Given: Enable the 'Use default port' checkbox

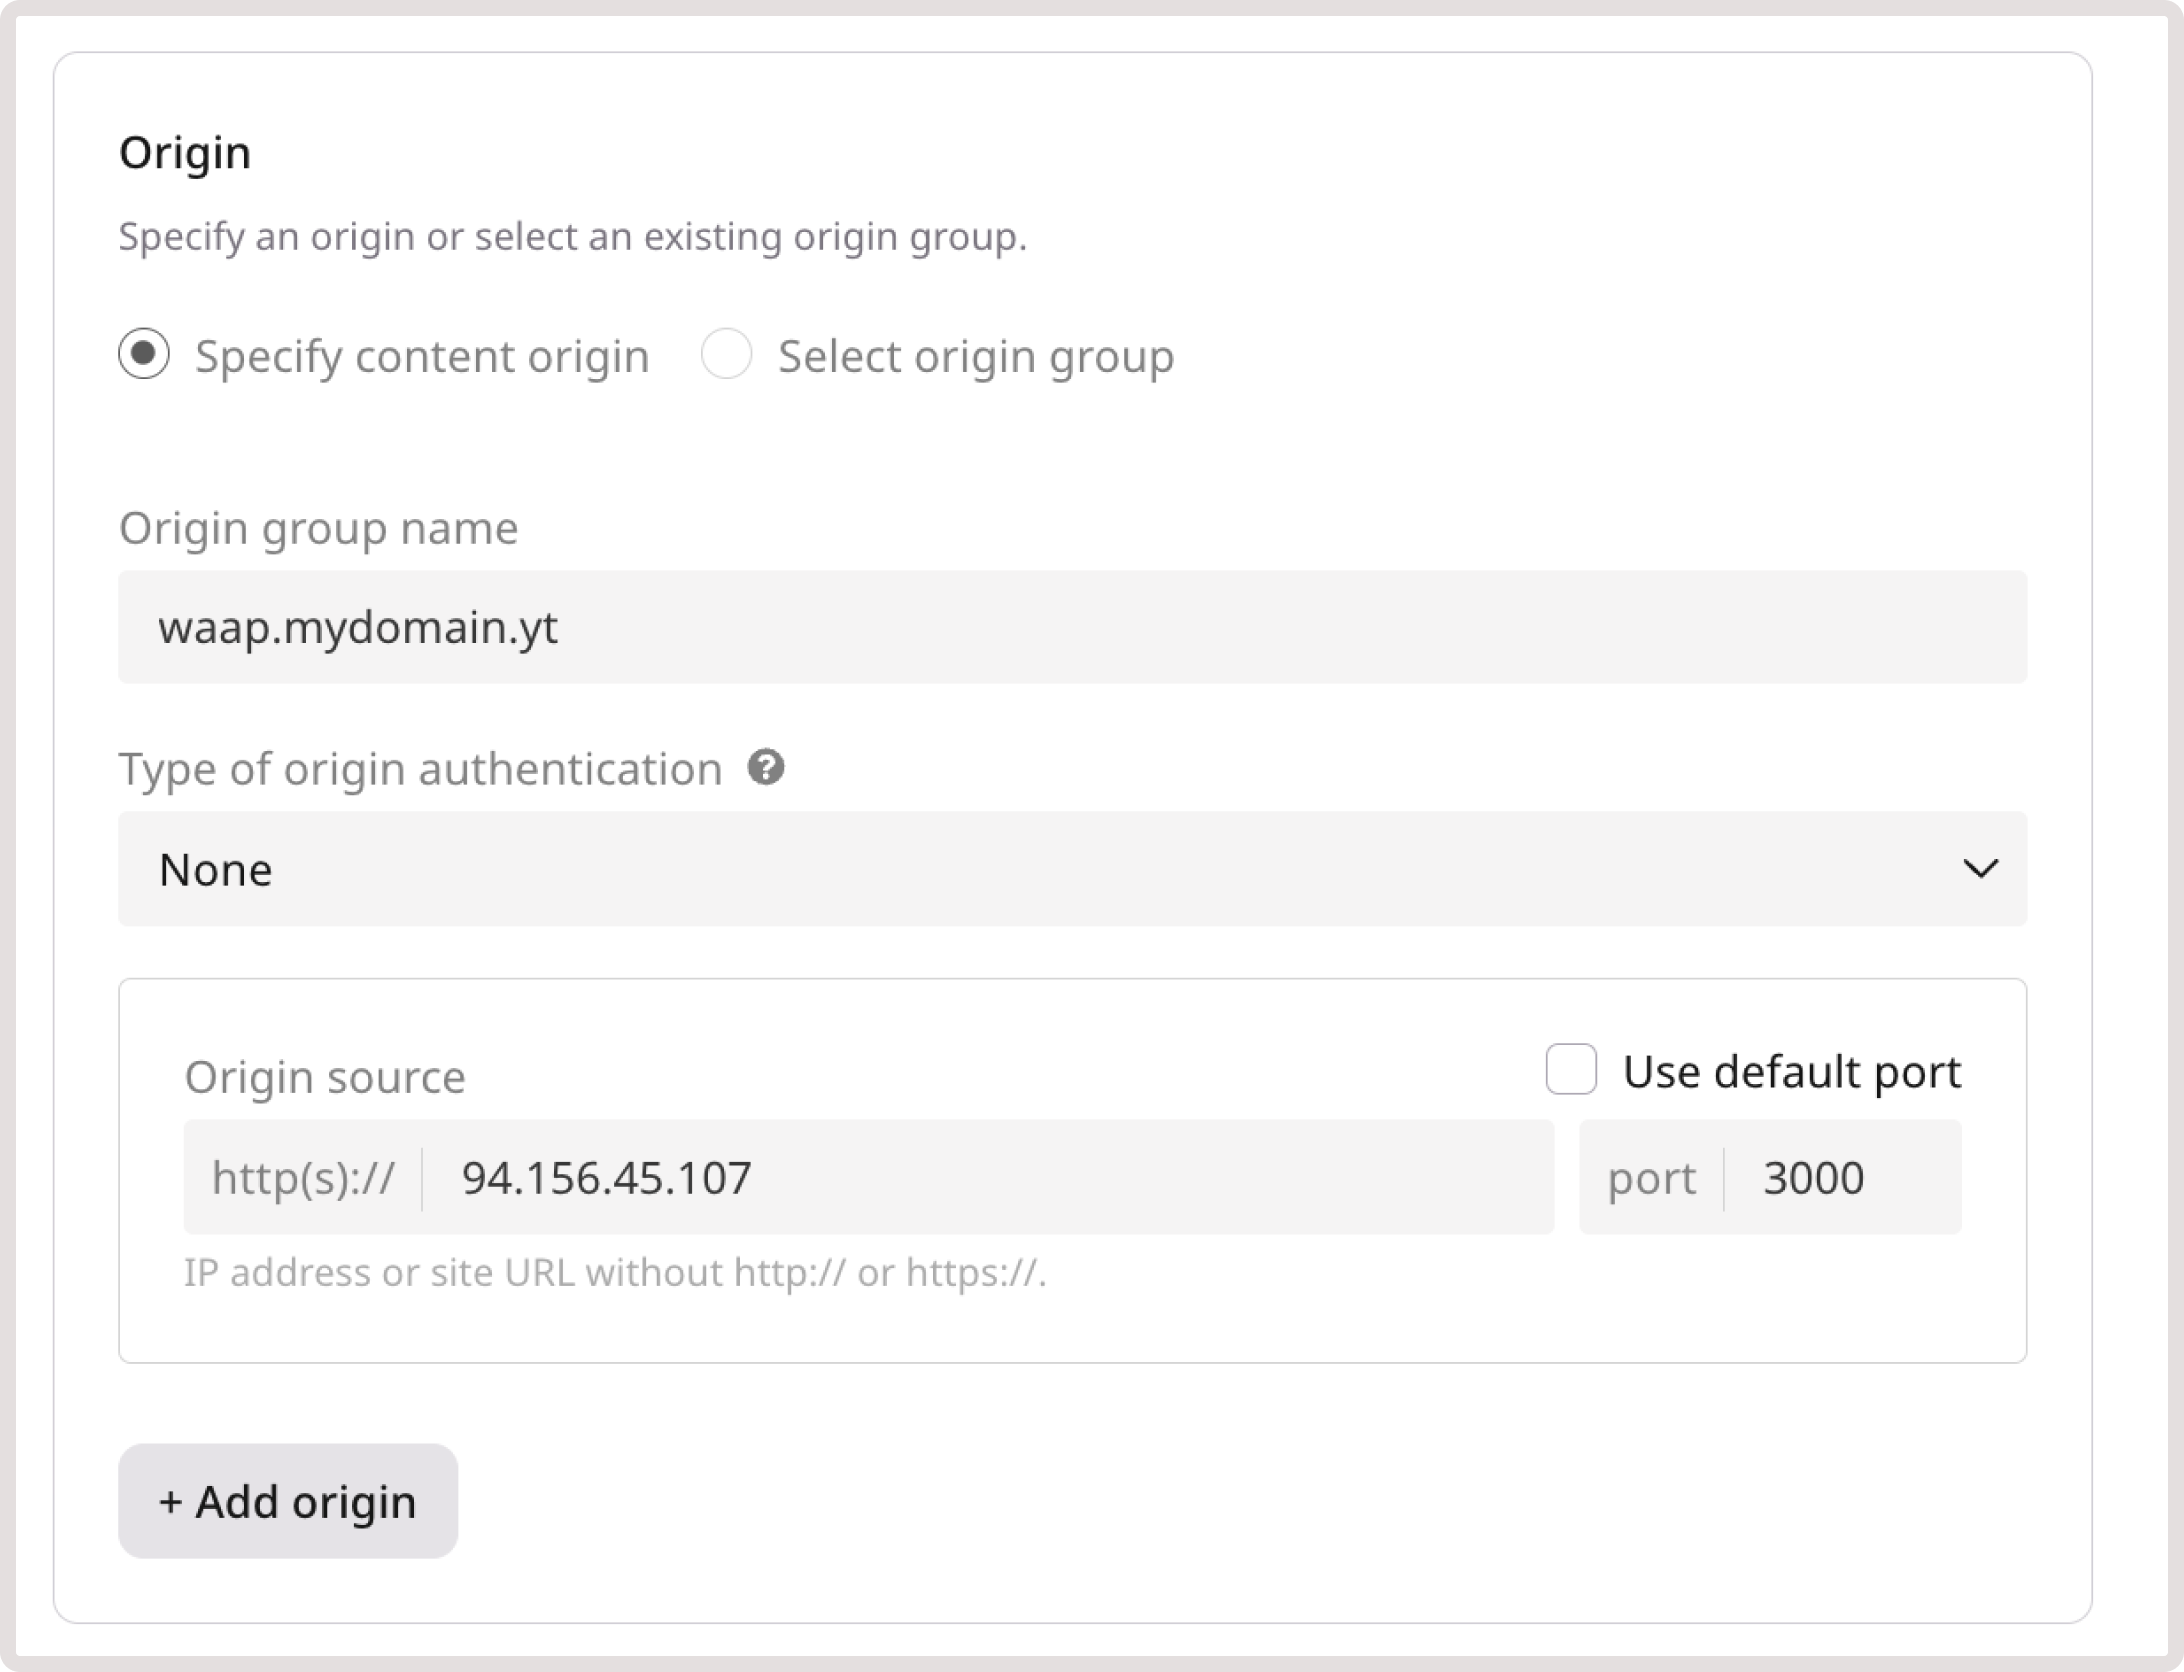Looking at the screenshot, I should click(x=1572, y=1070).
